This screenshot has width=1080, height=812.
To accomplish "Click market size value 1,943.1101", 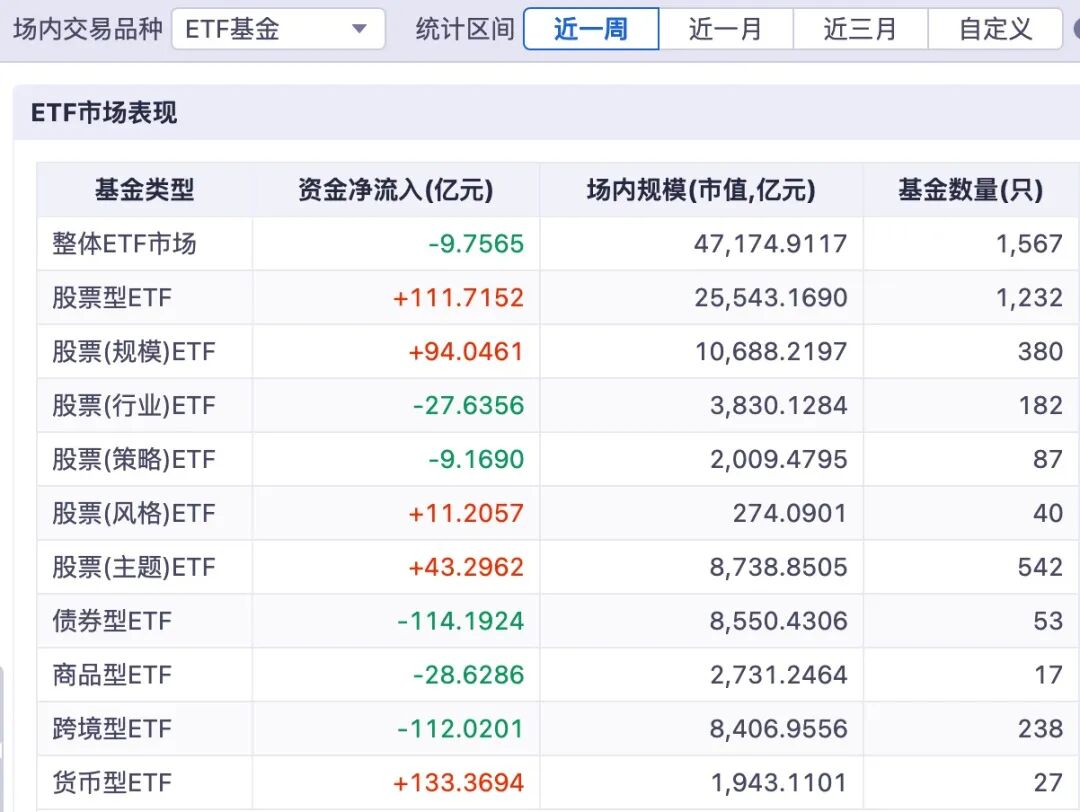I will (x=779, y=782).
